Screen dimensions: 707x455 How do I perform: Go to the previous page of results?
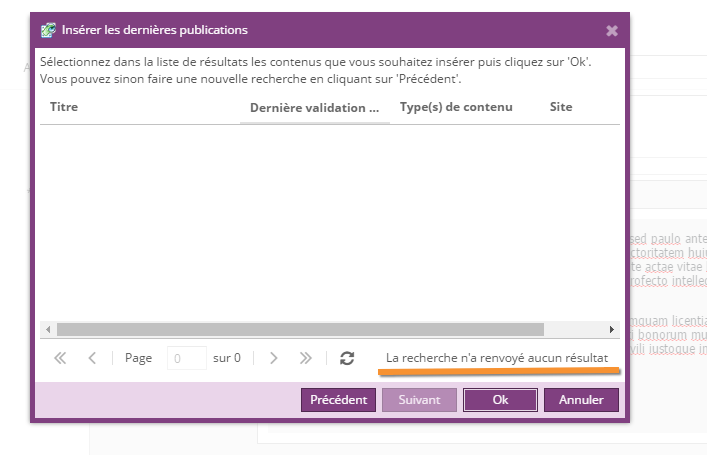(x=92, y=358)
